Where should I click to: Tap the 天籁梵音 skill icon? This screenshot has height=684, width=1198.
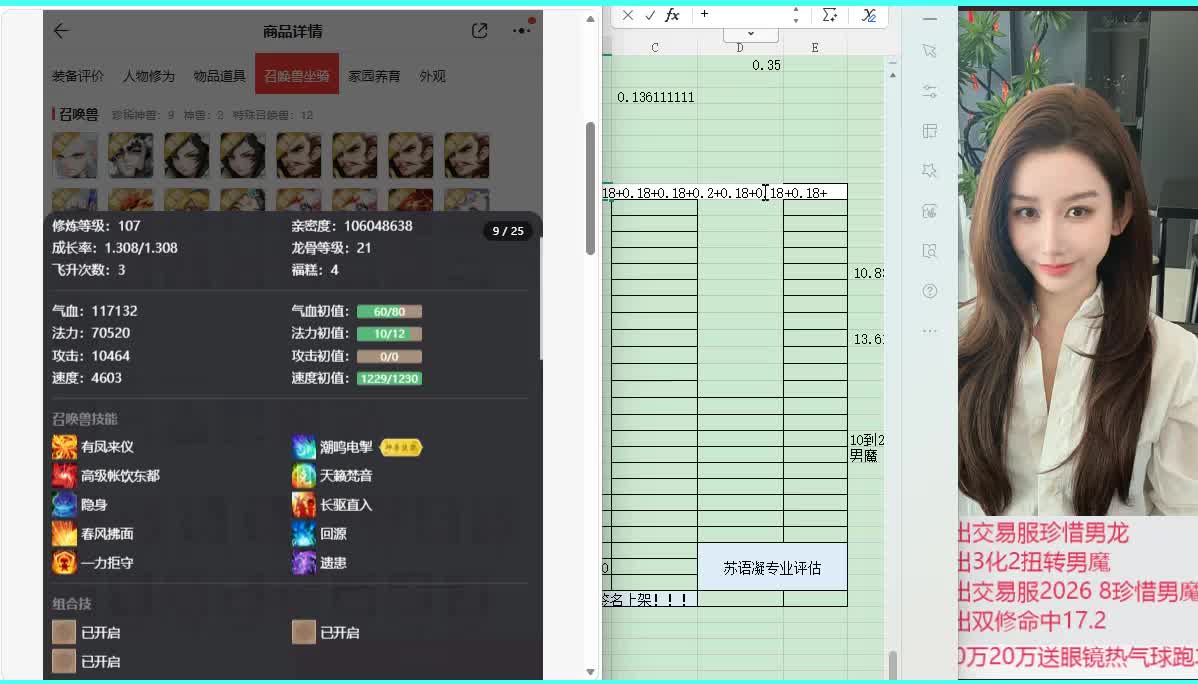(304, 475)
